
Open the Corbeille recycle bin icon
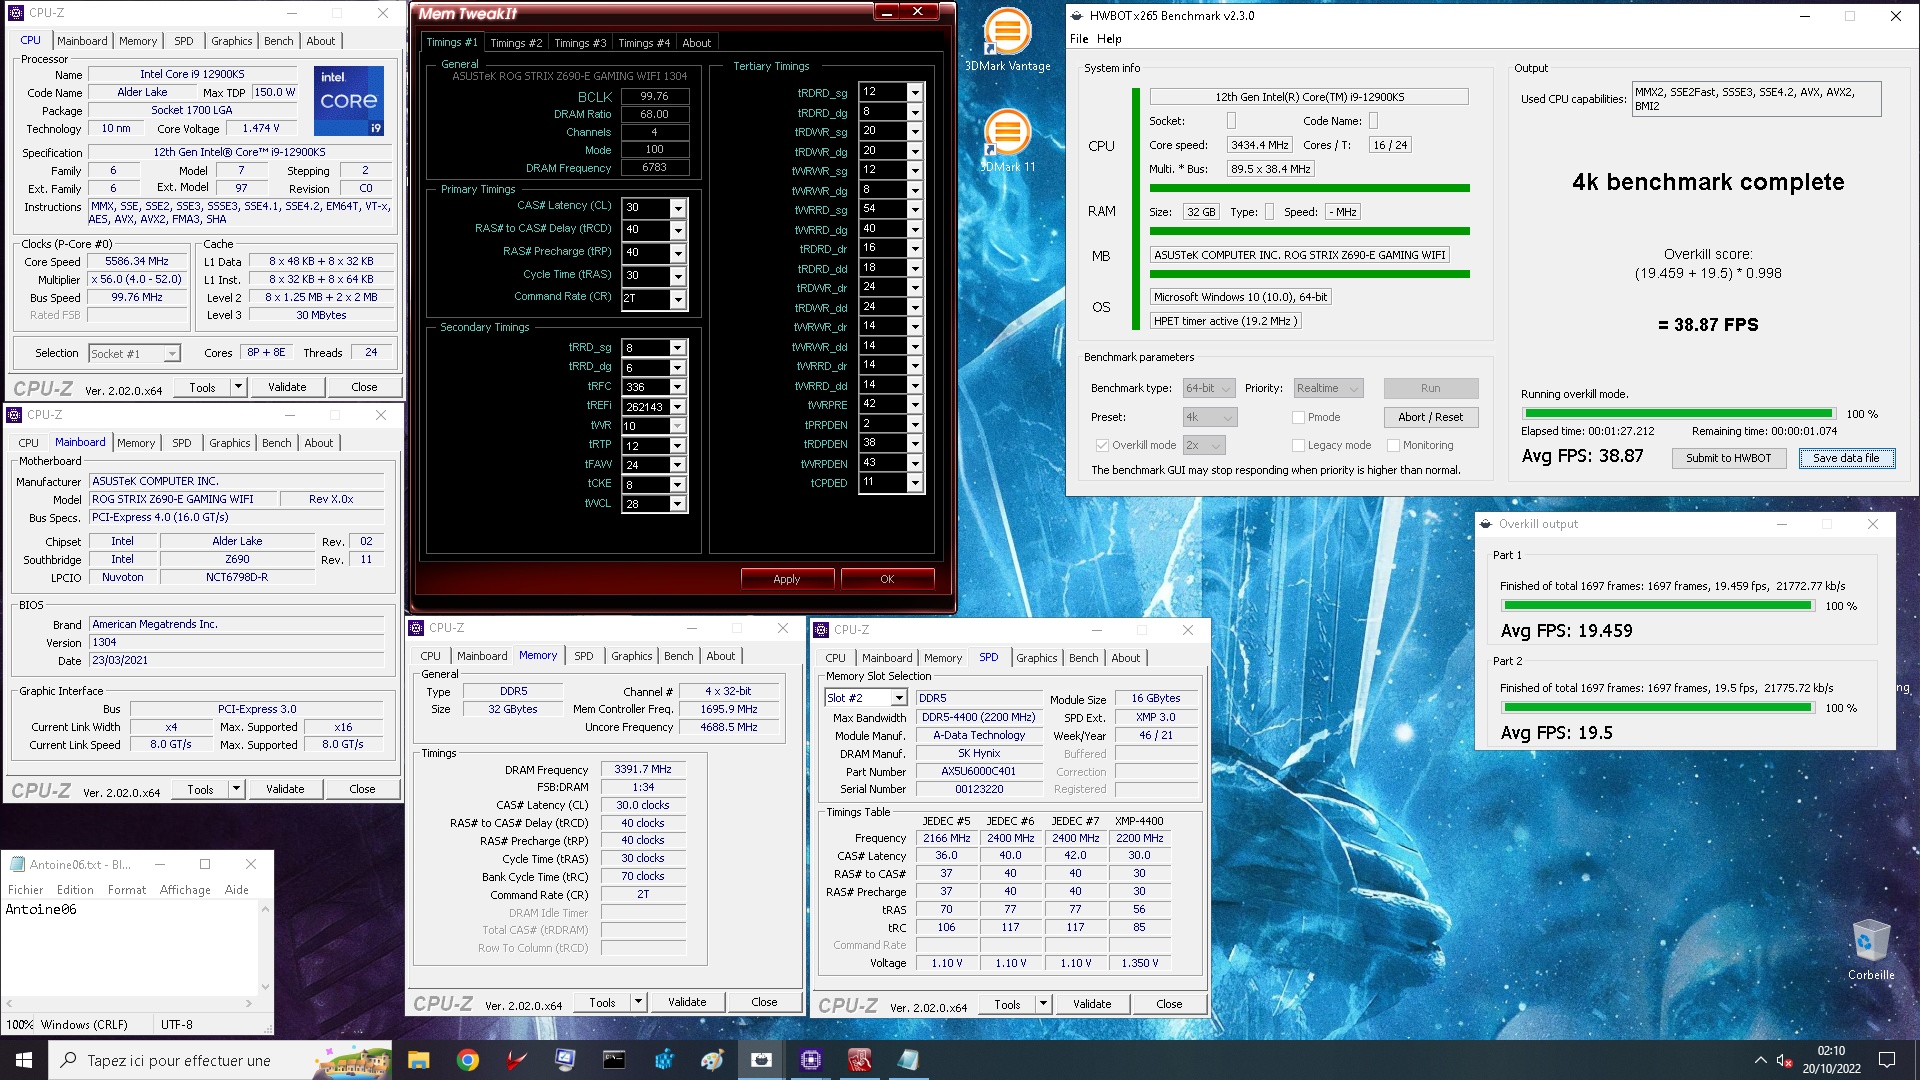1870,950
